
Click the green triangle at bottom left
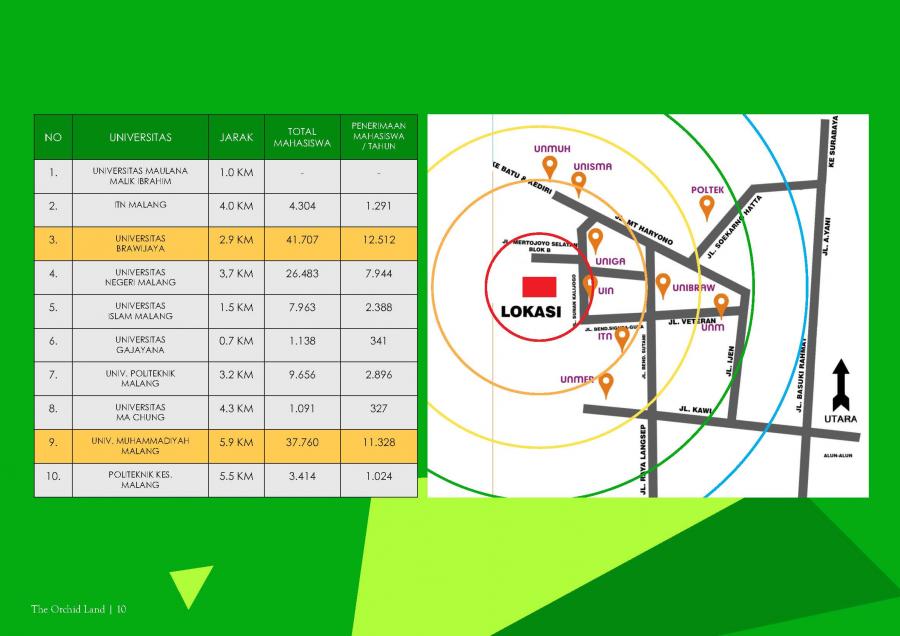190,582
